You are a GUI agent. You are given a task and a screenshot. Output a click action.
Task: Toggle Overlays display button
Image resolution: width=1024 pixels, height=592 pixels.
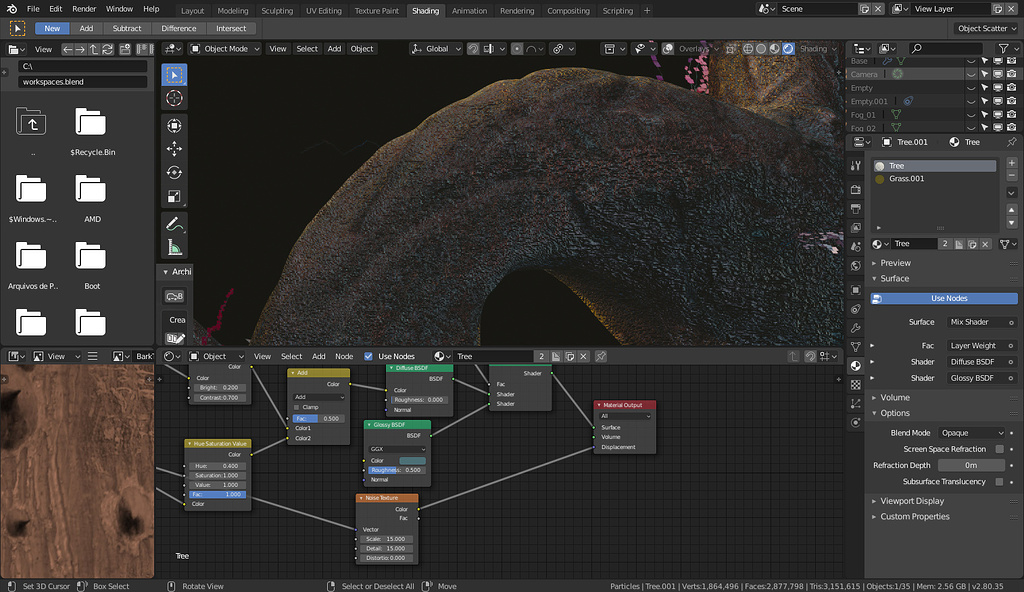tap(668, 48)
